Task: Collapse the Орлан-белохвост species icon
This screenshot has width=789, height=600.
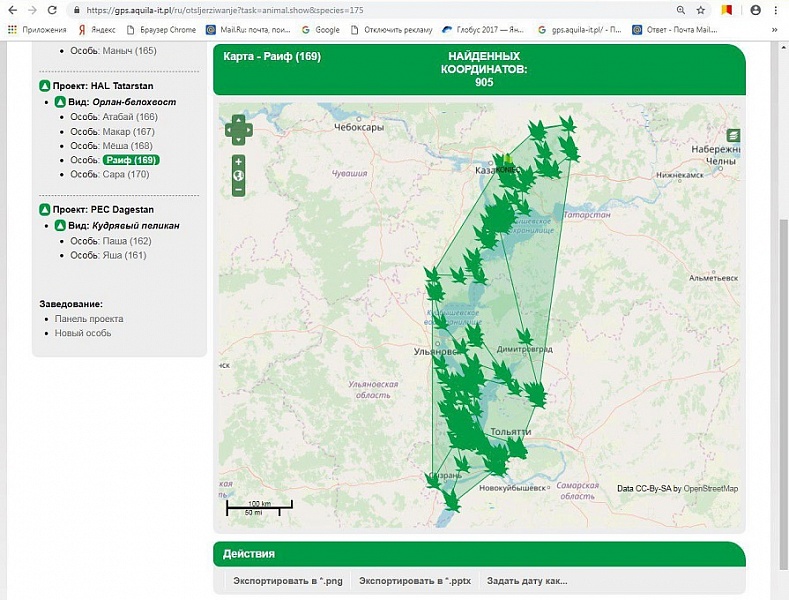Action: pos(60,102)
